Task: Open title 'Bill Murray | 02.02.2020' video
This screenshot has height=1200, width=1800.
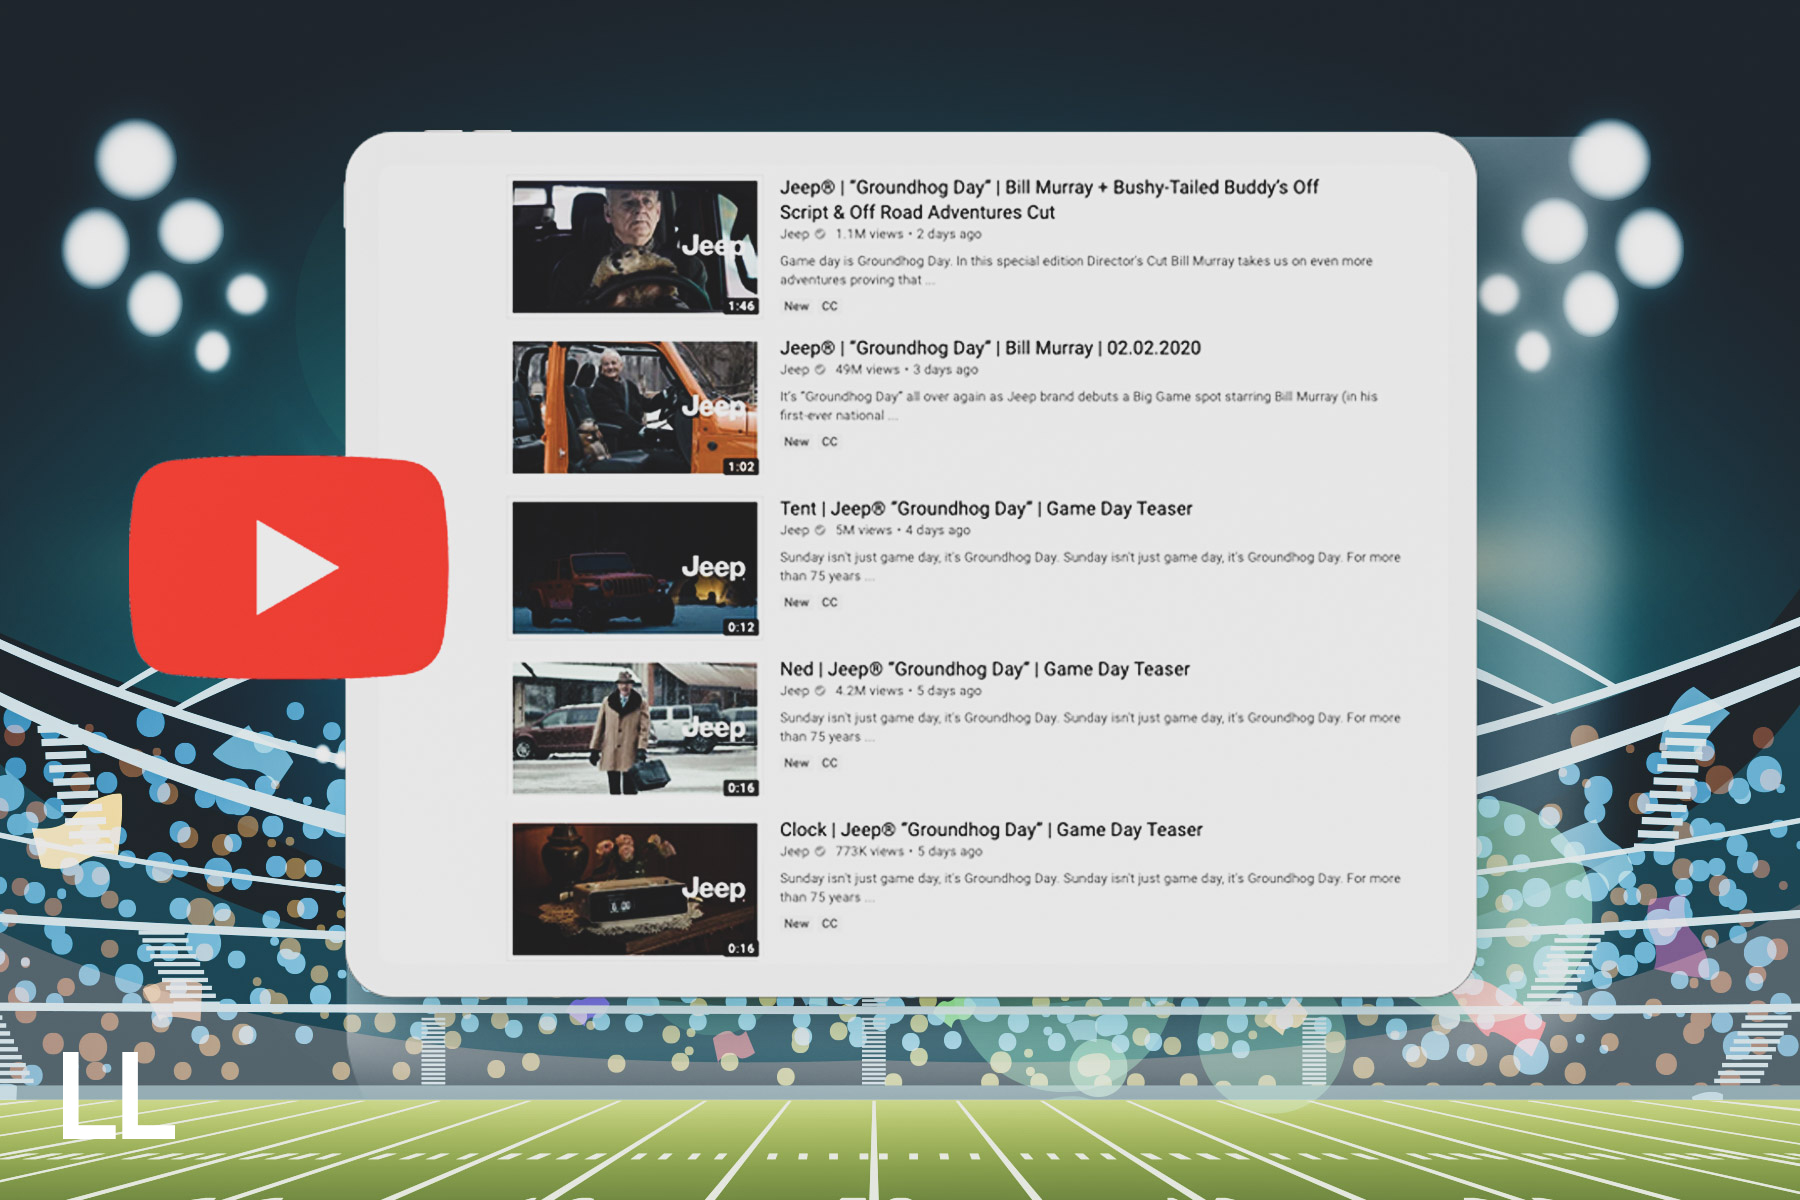Action: coord(990,348)
